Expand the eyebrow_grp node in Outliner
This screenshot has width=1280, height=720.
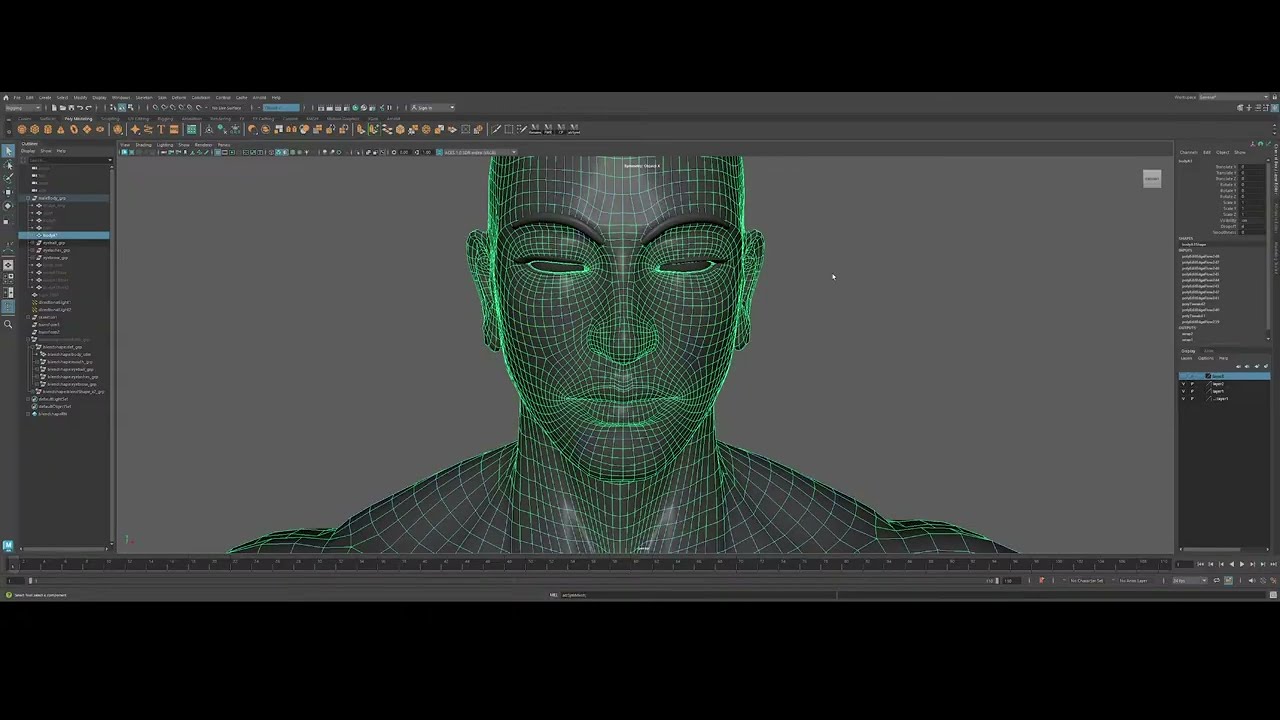tap(33, 257)
